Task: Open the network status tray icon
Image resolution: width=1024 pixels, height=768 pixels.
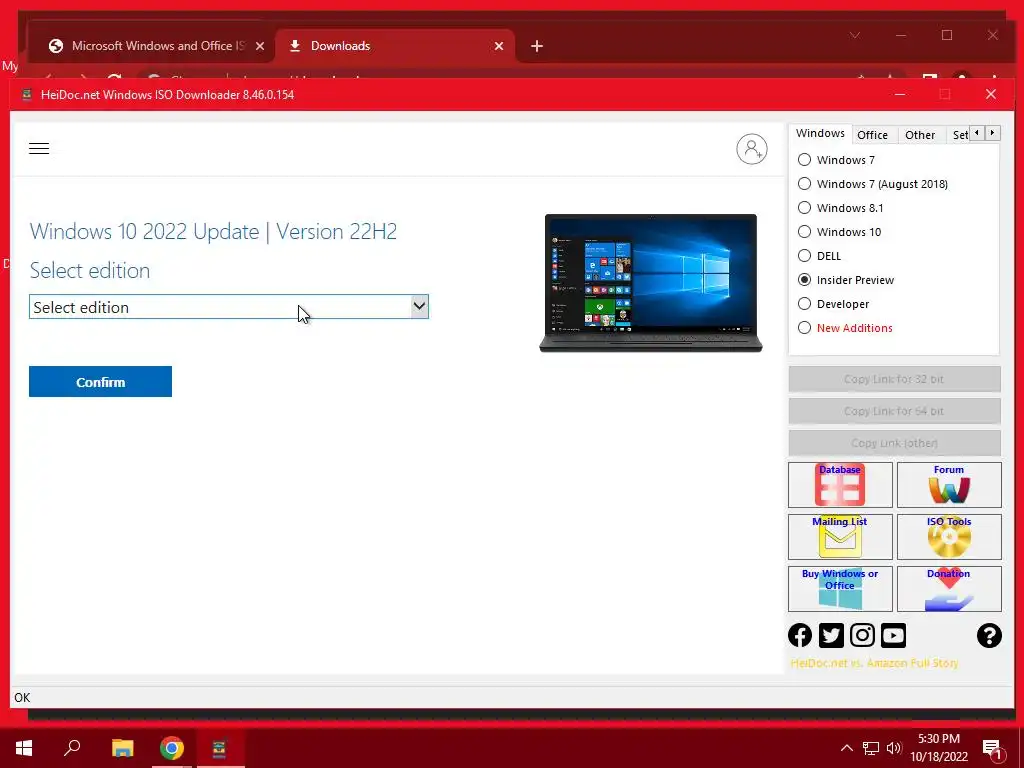Action: (x=871, y=748)
